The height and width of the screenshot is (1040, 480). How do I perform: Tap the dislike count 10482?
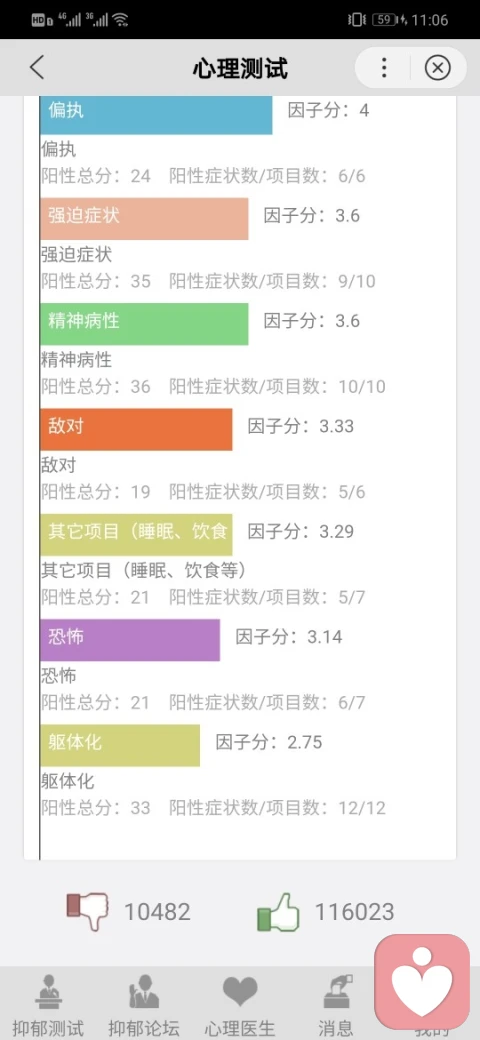click(157, 912)
